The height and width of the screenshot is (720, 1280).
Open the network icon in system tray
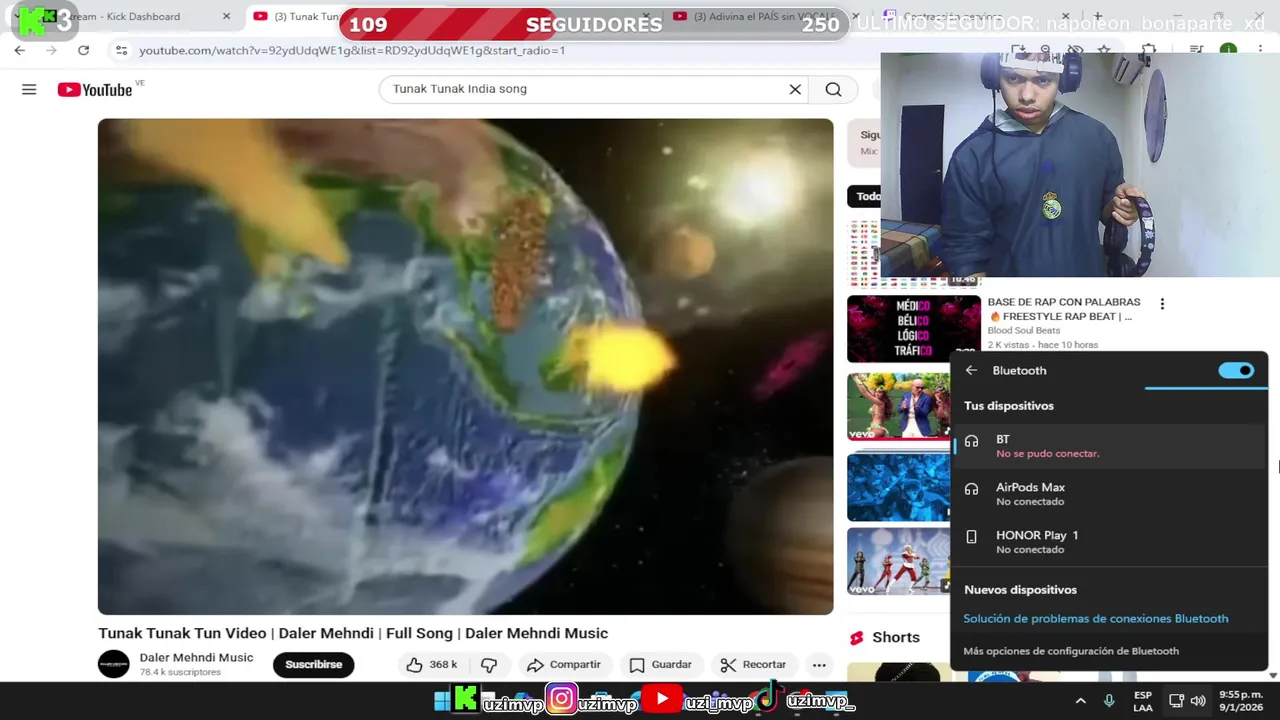[x=1176, y=701]
